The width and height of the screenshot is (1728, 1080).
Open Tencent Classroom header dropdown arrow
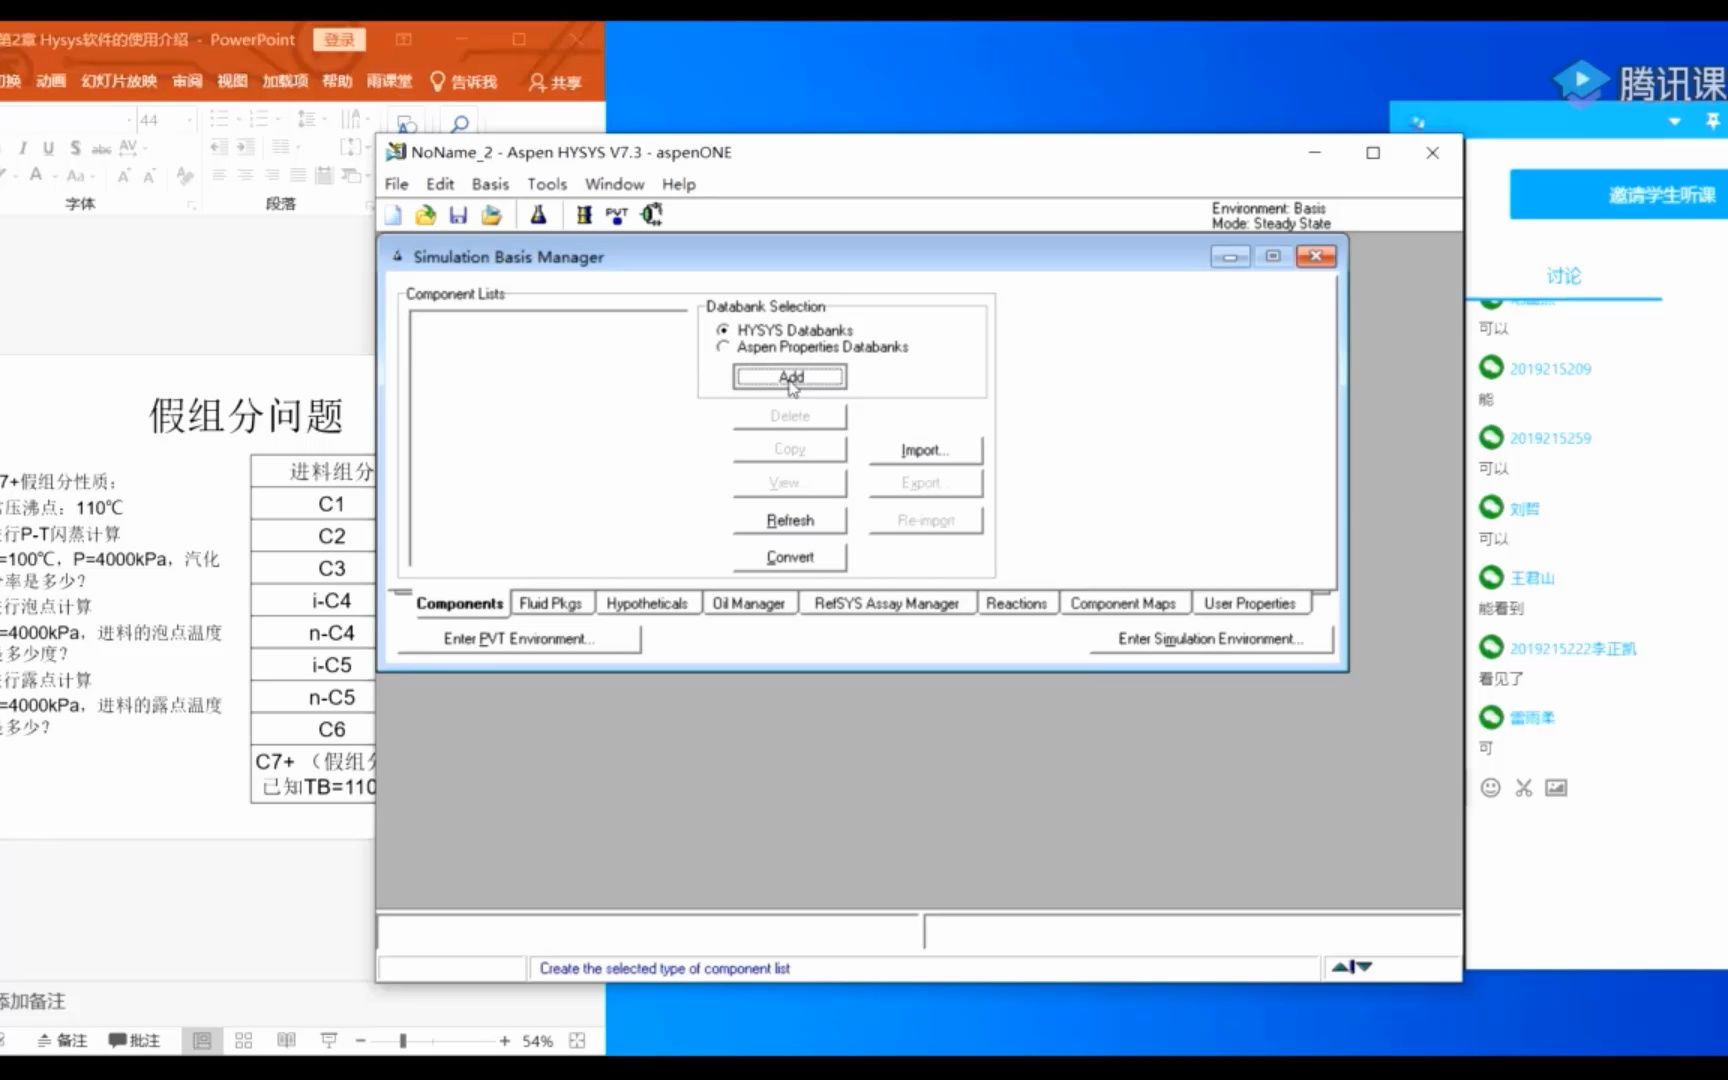[1675, 121]
